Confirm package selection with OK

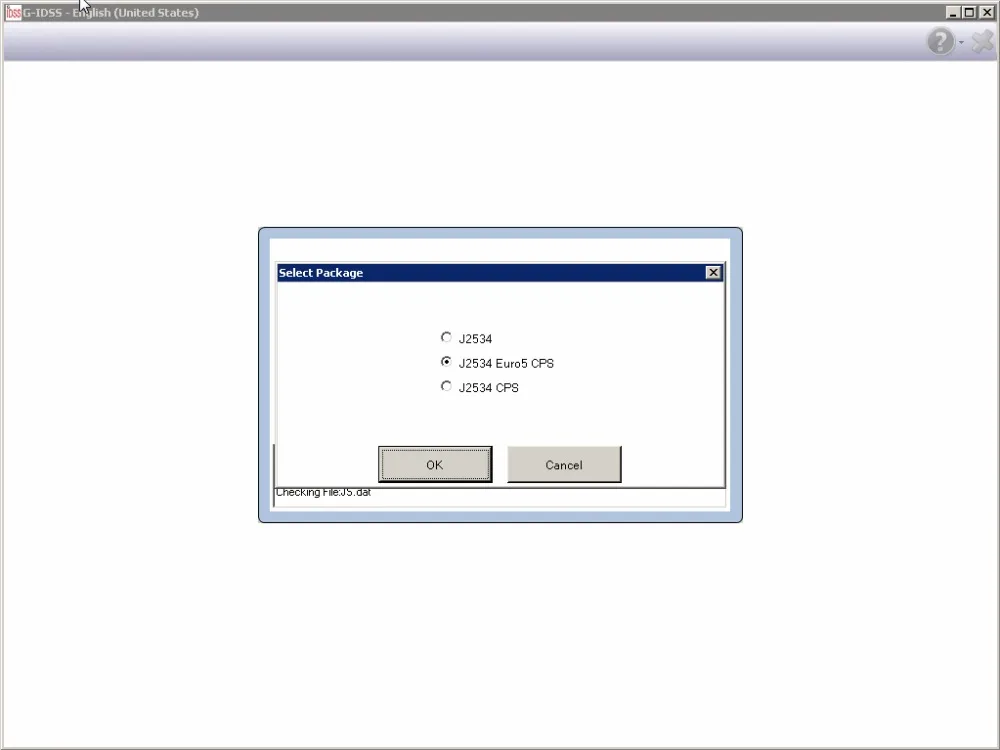(x=435, y=464)
